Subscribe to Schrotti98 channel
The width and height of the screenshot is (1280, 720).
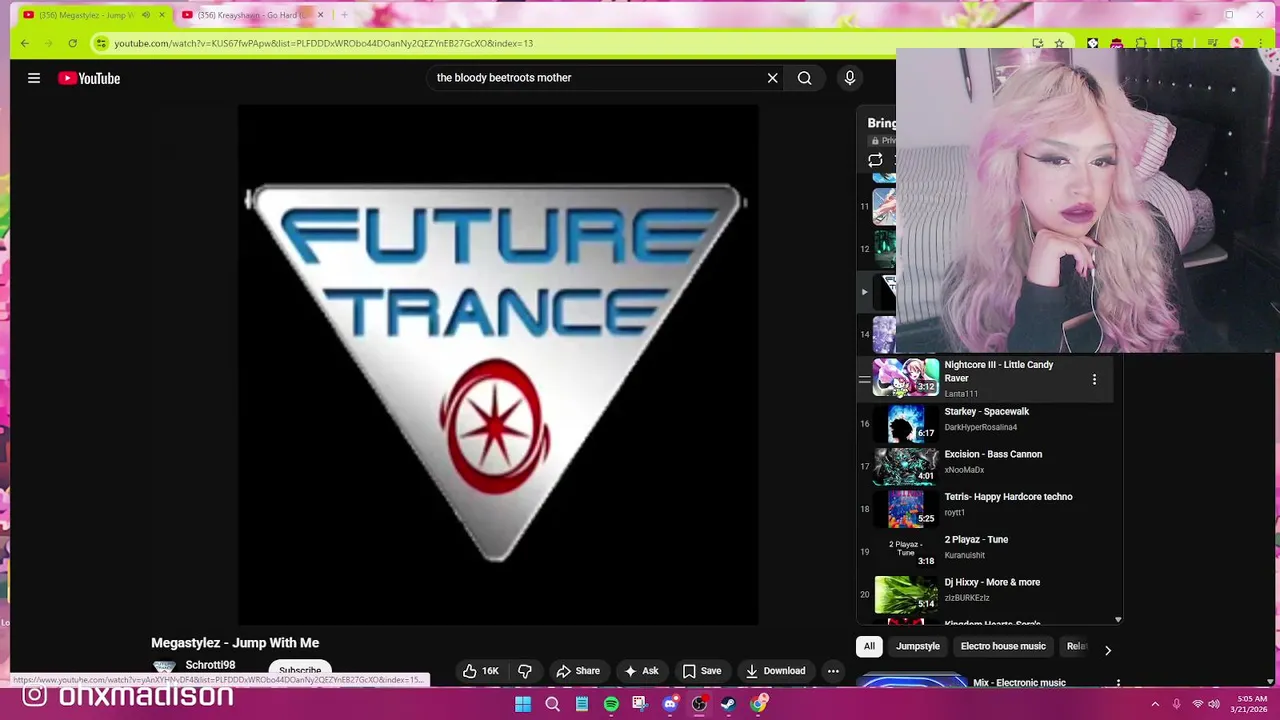click(x=300, y=671)
